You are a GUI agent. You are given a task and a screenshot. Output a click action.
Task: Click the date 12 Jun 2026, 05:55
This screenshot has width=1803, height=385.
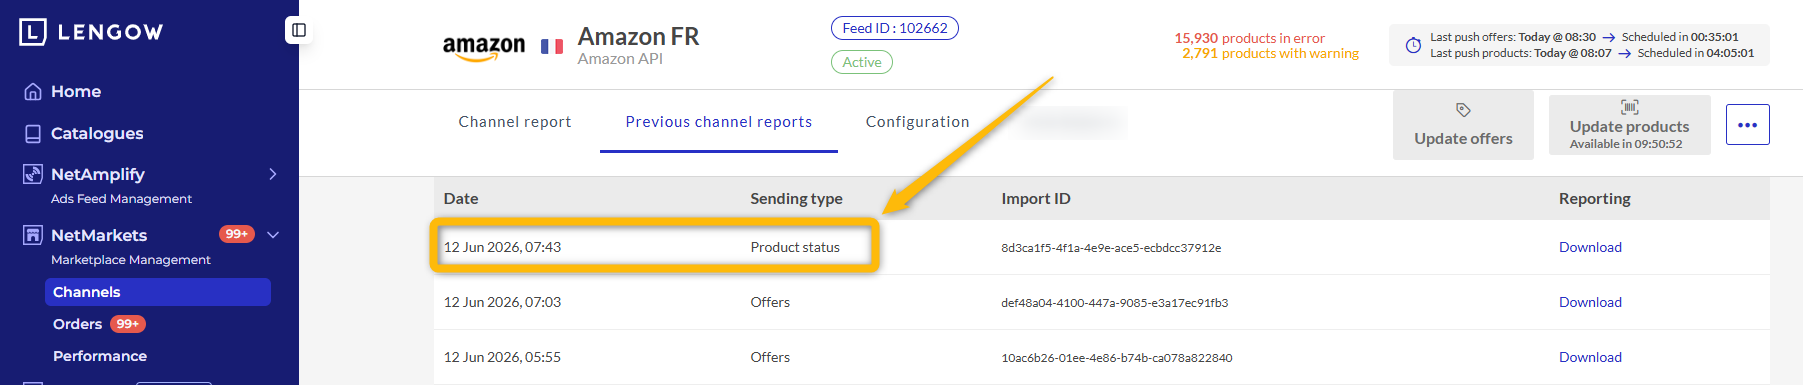[x=502, y=358]
